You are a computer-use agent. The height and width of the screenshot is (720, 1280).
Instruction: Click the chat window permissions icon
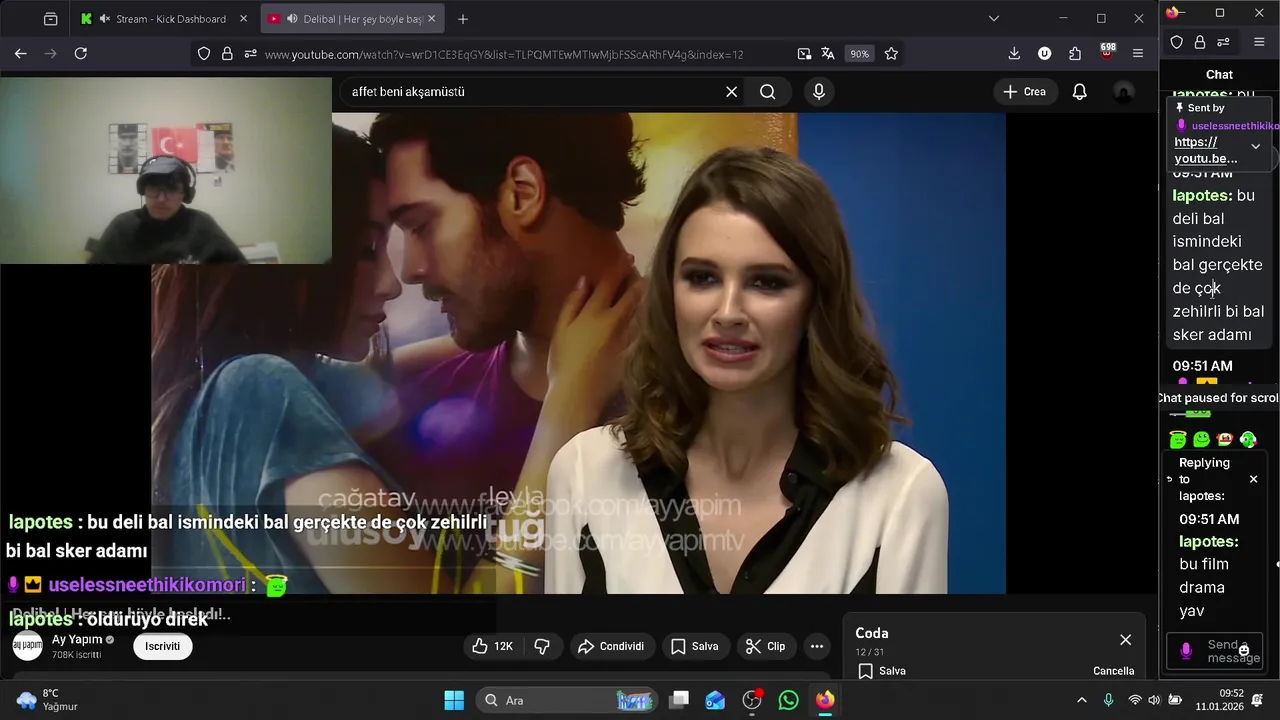tap(1223, 42)
